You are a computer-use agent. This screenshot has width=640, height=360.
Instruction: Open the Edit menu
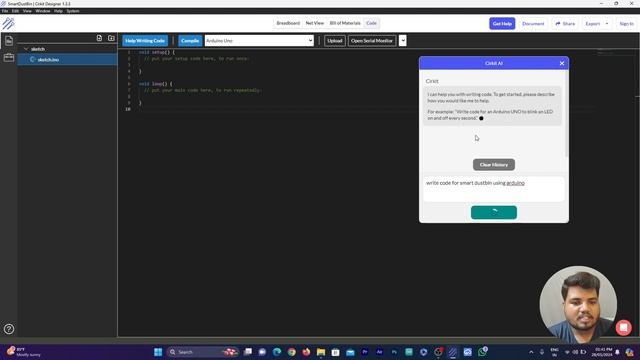[x=15, y=11]
